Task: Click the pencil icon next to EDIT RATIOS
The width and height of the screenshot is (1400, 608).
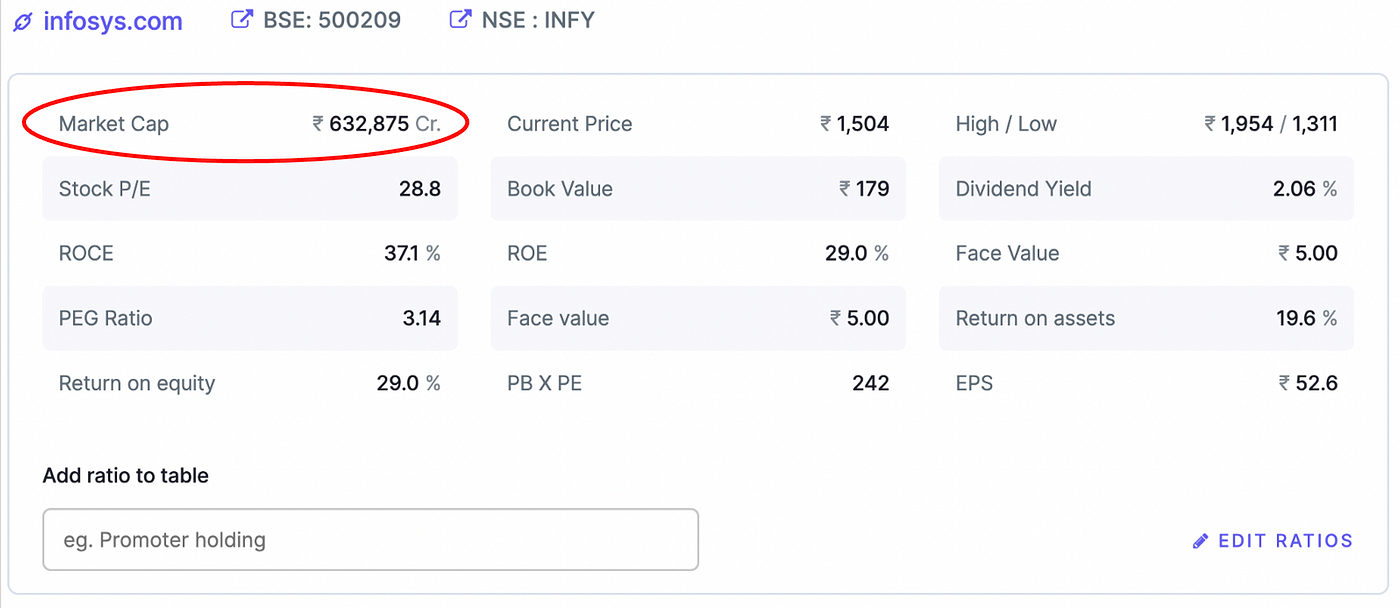Action: pyautogui.click(x=1199, y=540)
